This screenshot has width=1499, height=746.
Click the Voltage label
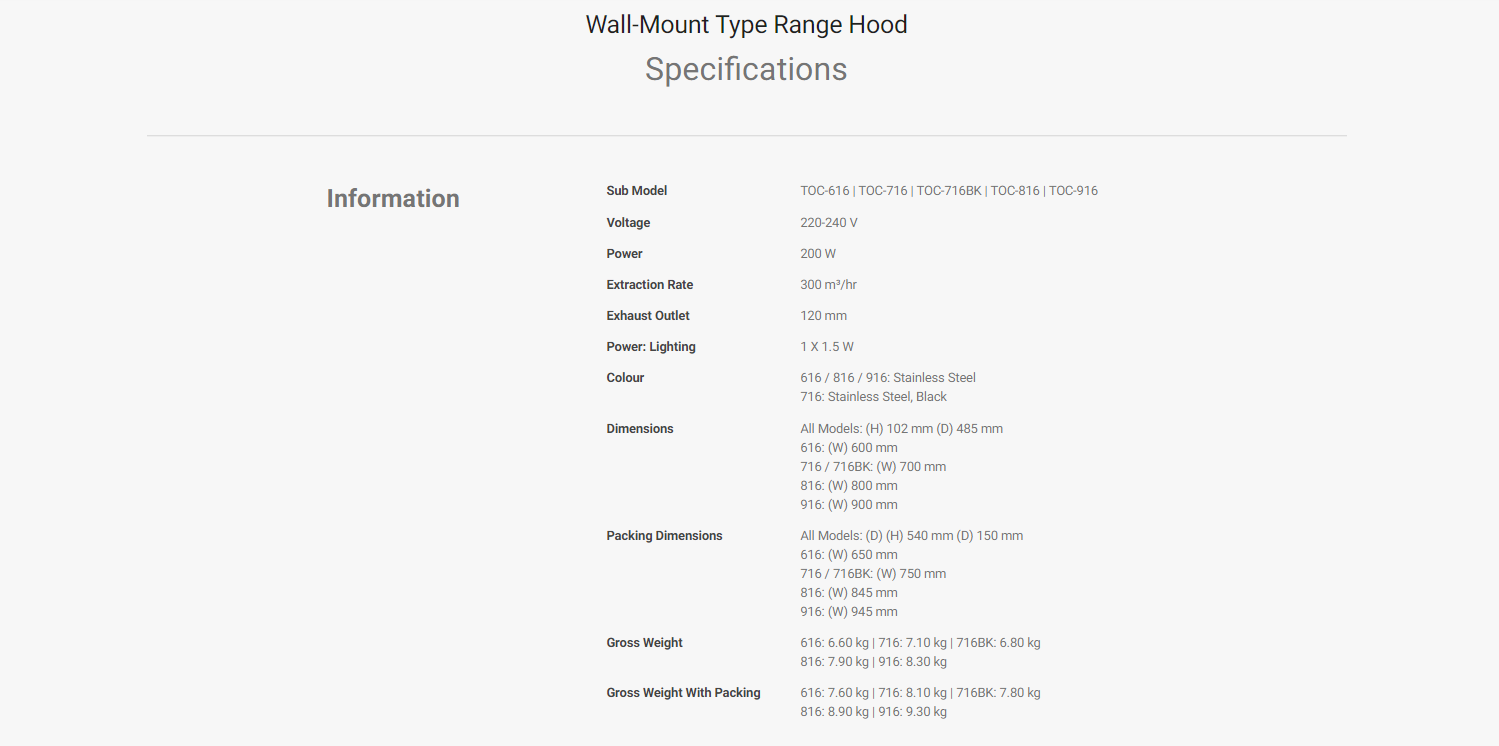pyautogui.click(x=628, y=223)
